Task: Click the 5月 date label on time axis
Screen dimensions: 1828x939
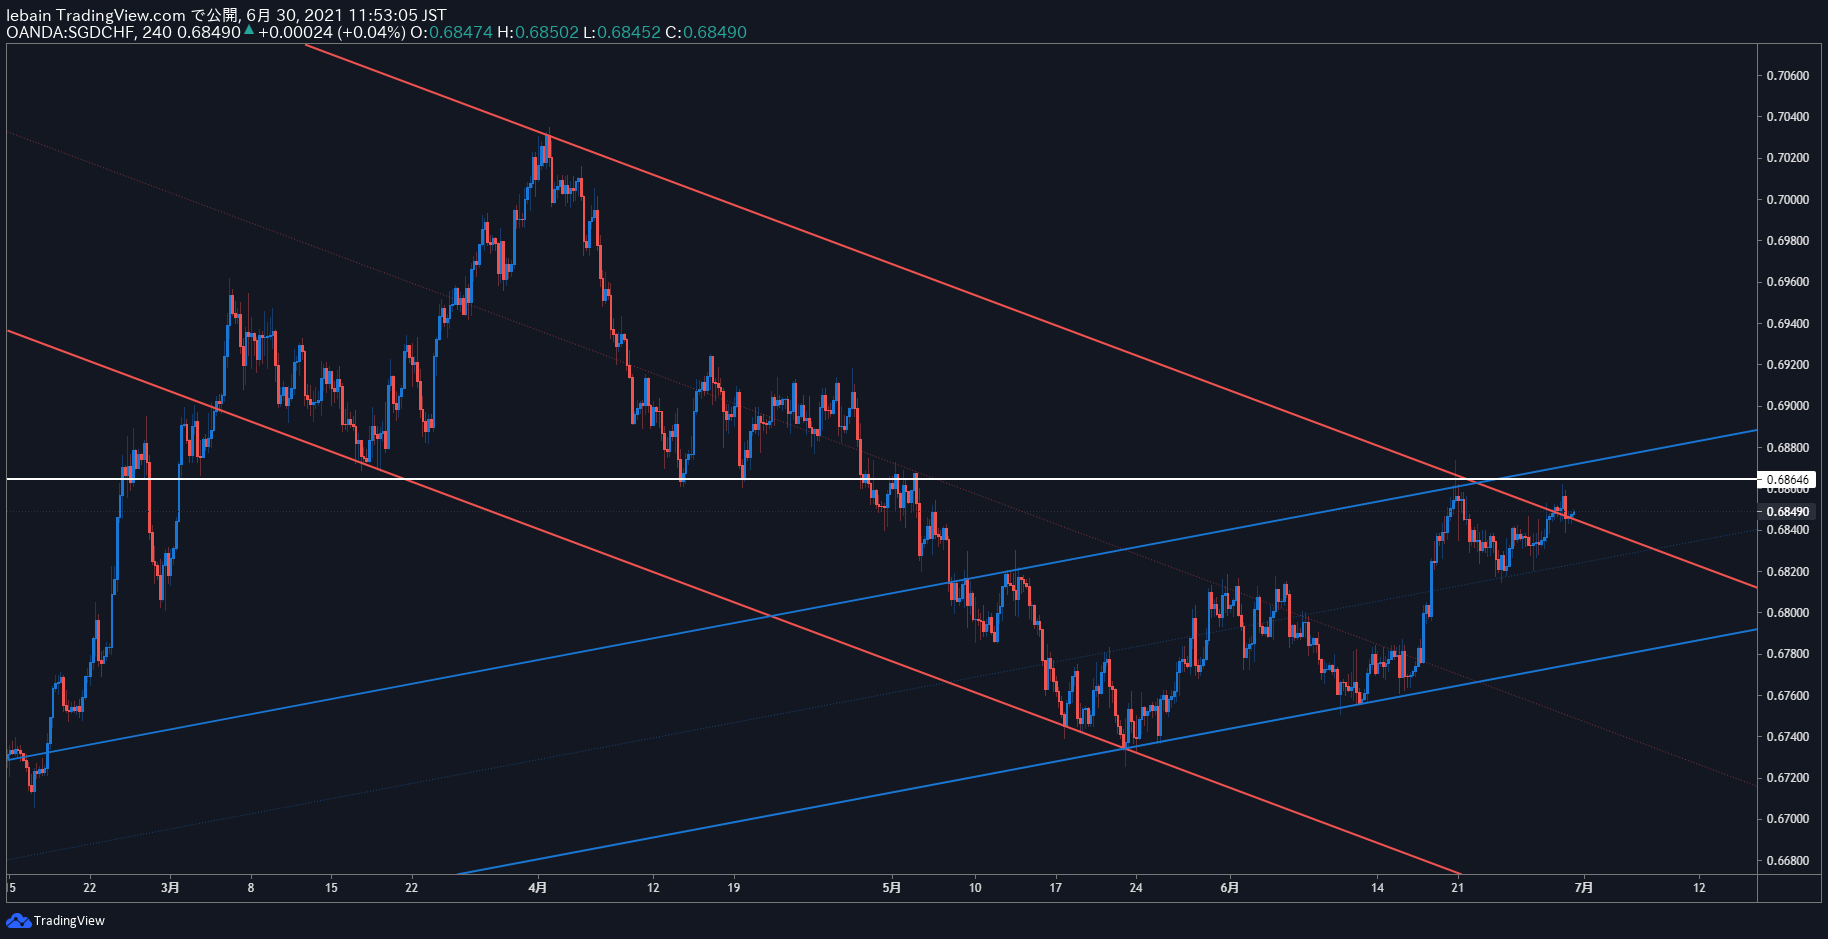Action: click(892, 887)
